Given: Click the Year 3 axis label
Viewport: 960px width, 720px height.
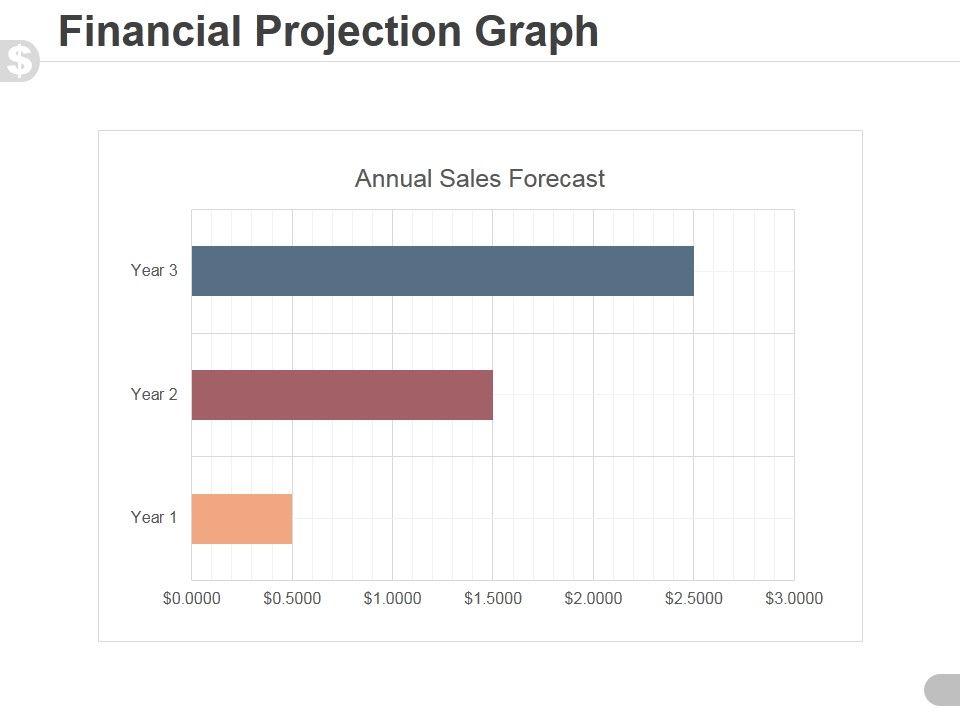Looking at the screenshot, I should [154, 270].
